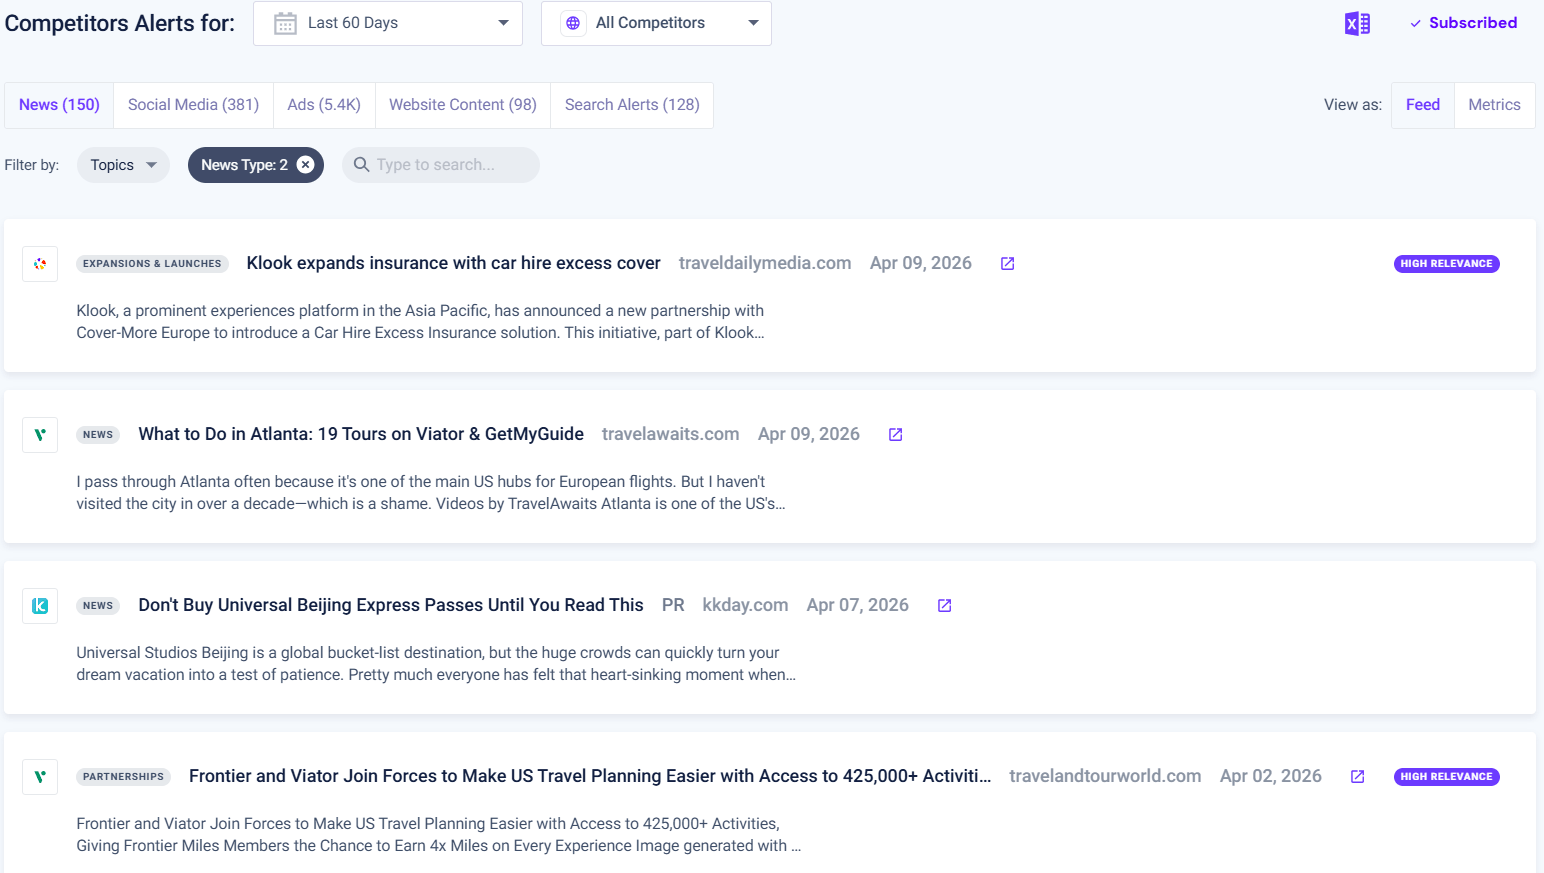This screenshot has height=873, width=1544.
Task: Click NEWS tag on Universal Beijing card
Action: pos(98,606)
